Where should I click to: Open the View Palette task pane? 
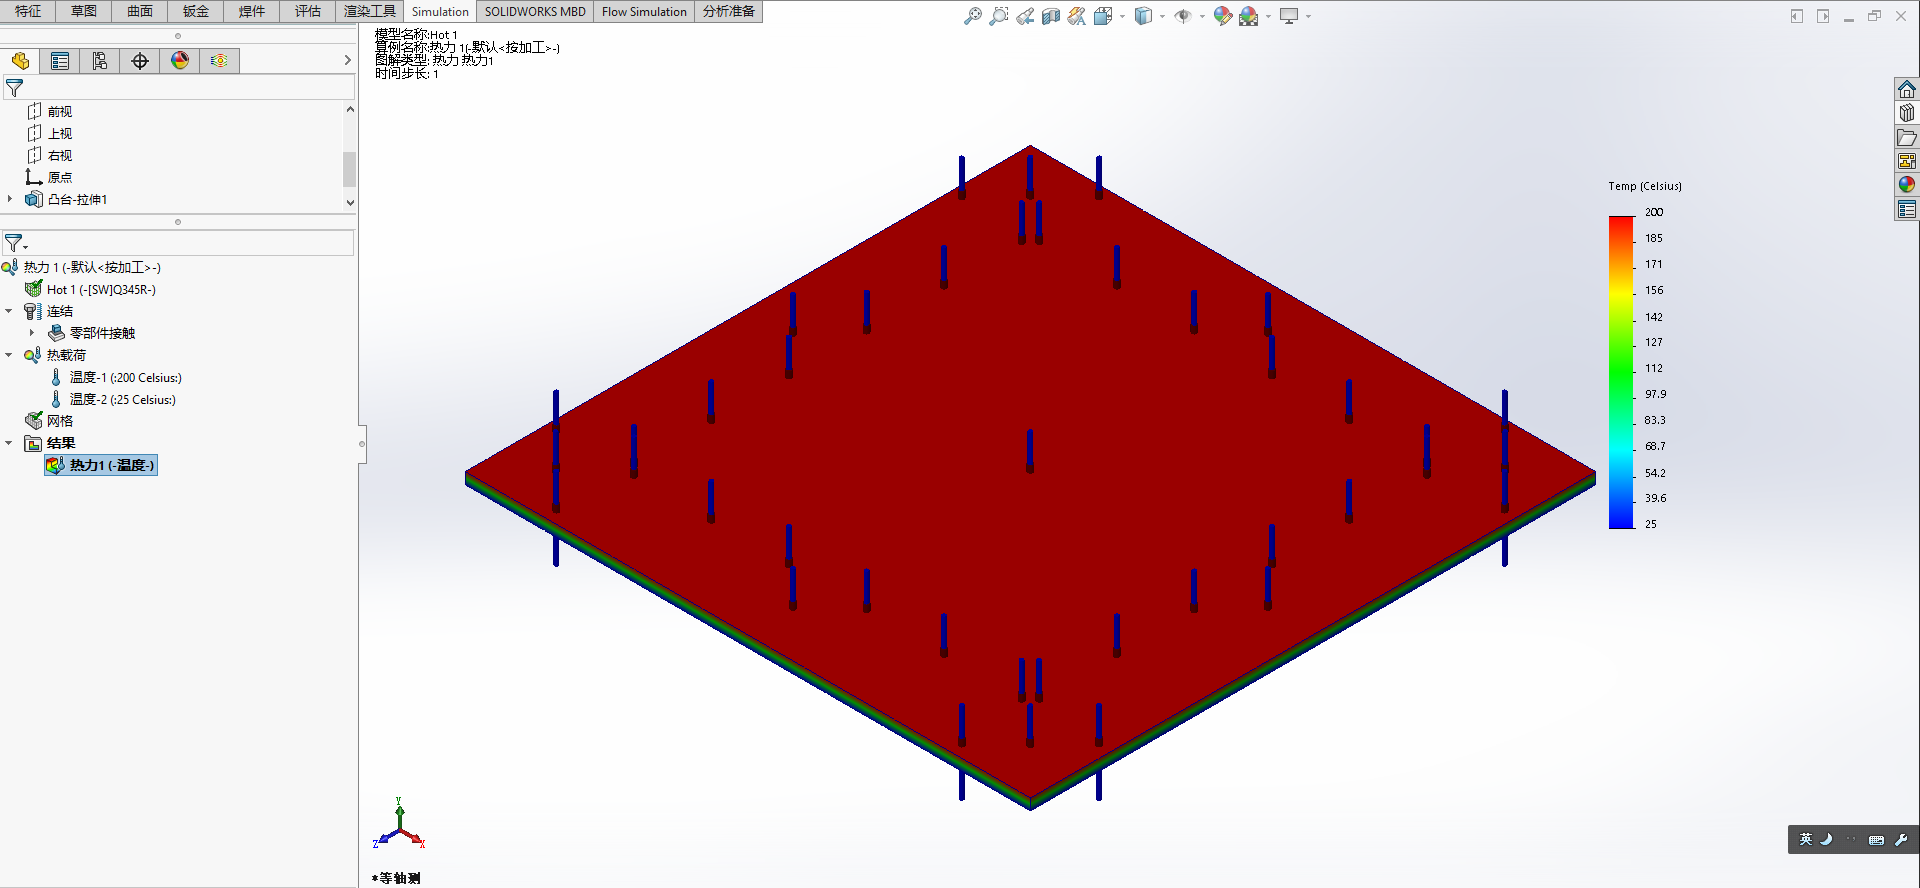tap(1907, 161)
